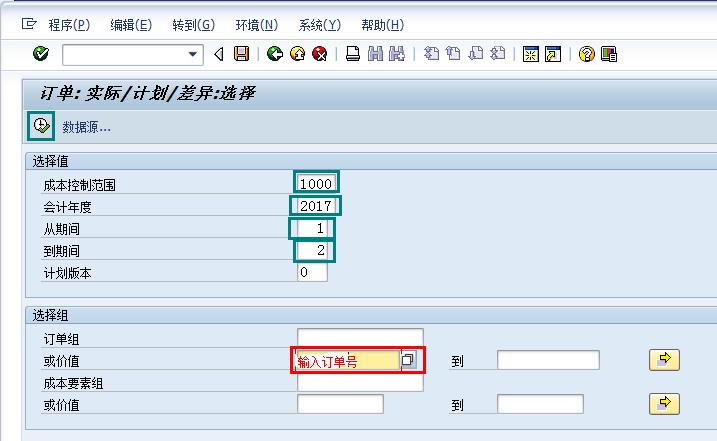Click the Print icon in the toolbar
This screenshot has width=717, height=441.
point(353,54)
